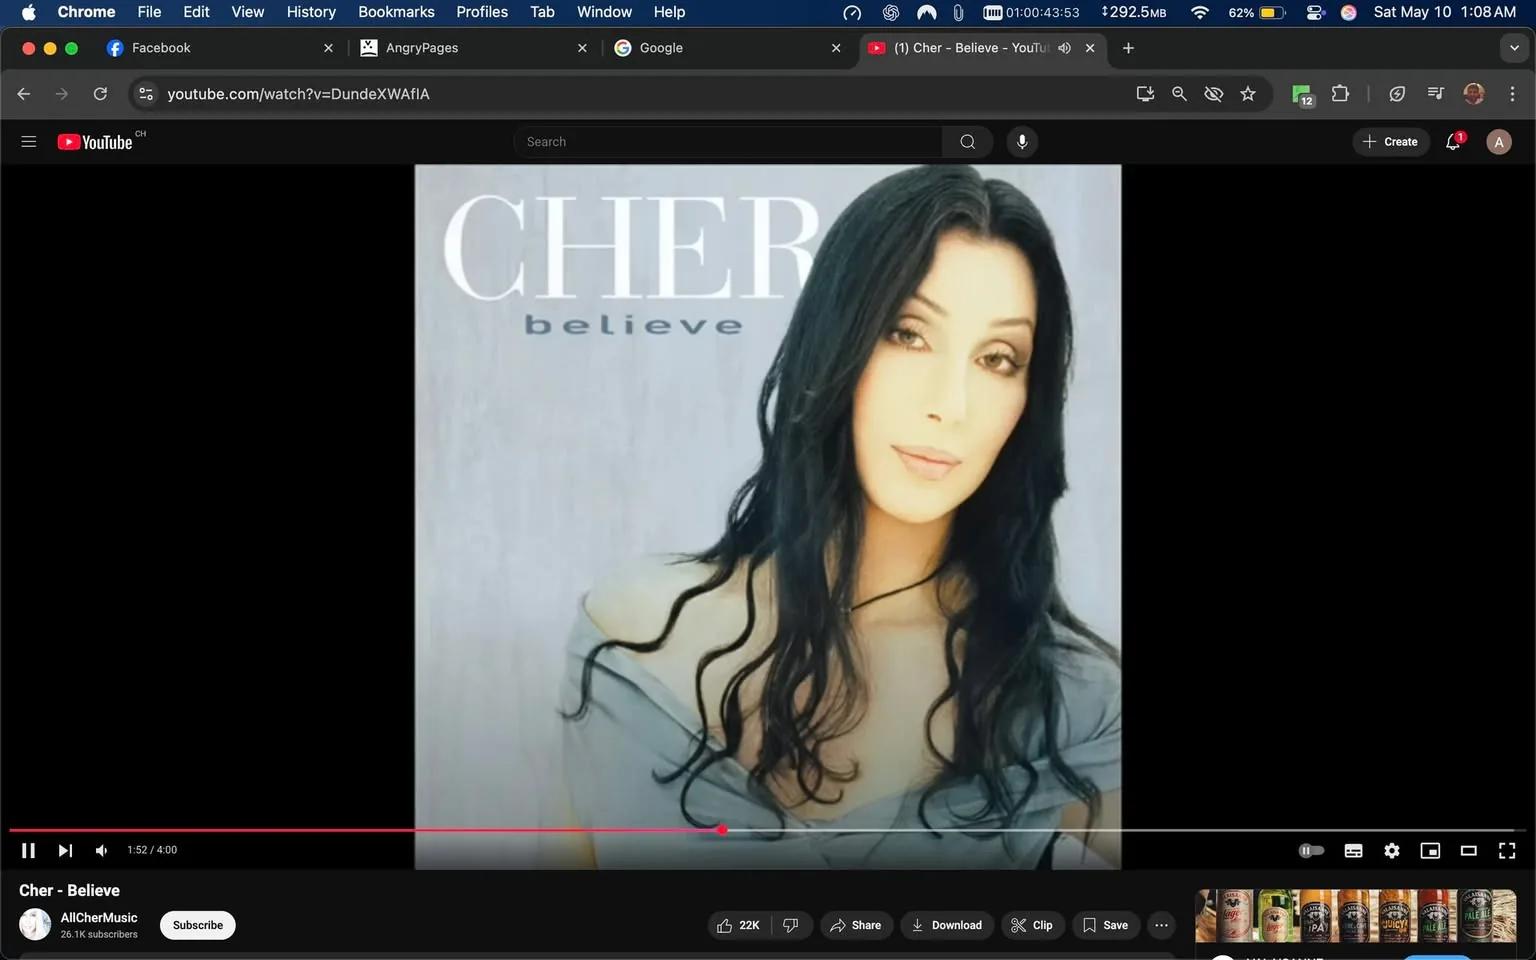Mute the video with the volume icon
The image size is (1536, 960).
point(100,850)
